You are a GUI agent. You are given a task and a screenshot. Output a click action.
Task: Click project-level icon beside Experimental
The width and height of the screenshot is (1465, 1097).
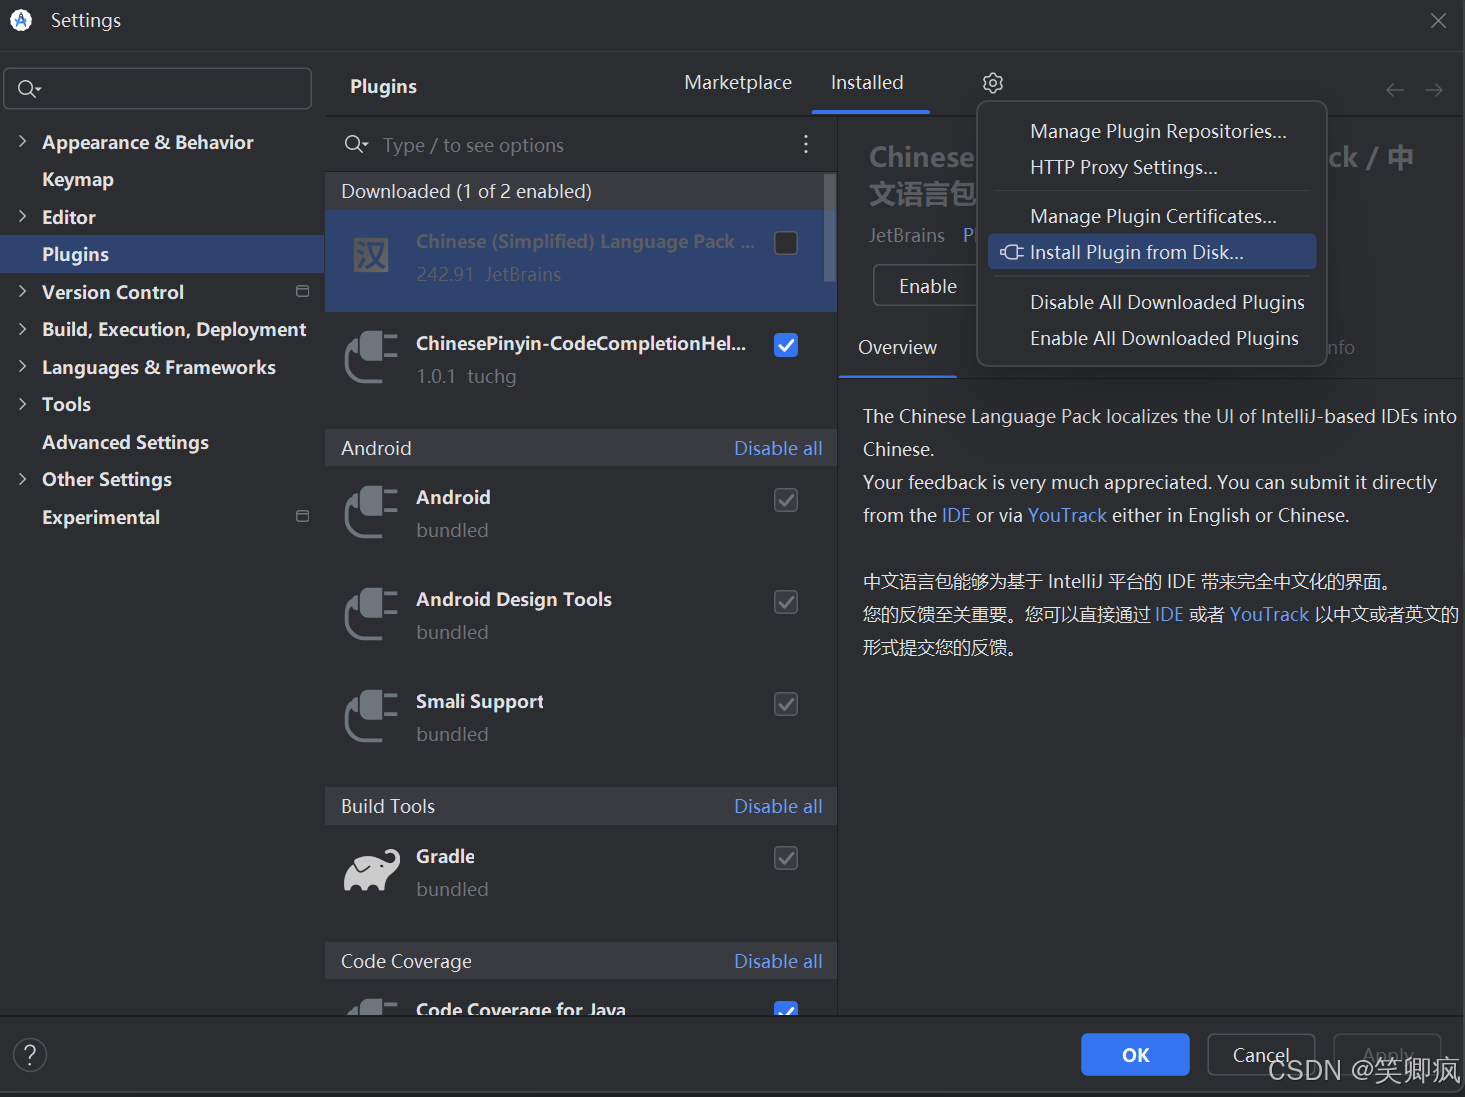(x=302, y=516)
